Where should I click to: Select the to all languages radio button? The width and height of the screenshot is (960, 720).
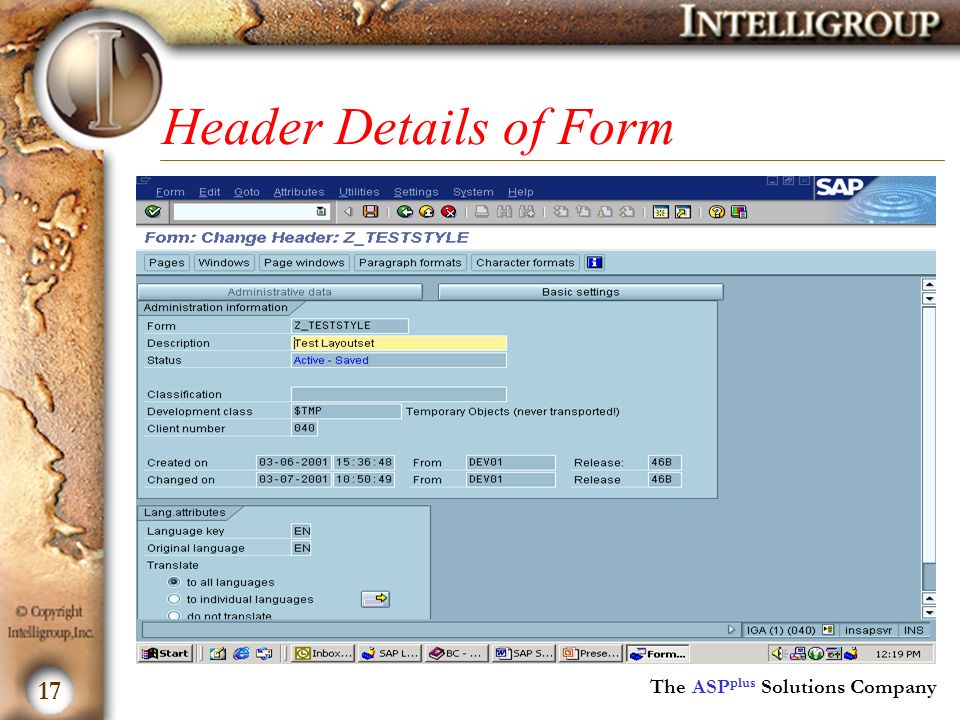(174, 582)
